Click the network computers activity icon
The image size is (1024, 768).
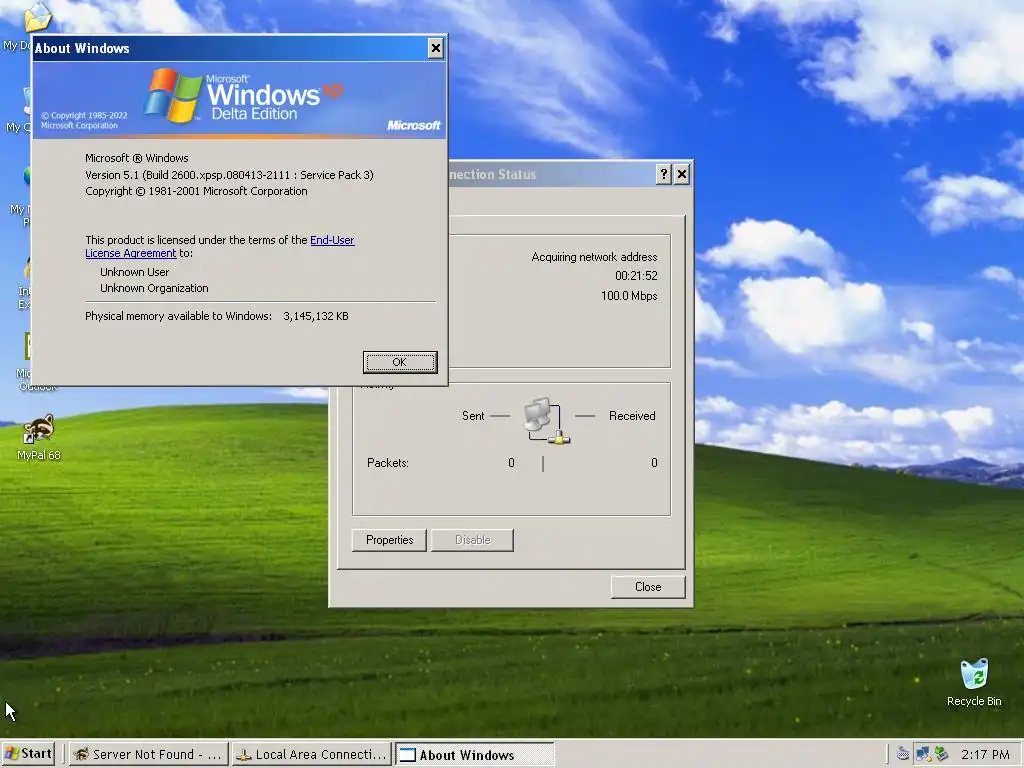[547, 421]
